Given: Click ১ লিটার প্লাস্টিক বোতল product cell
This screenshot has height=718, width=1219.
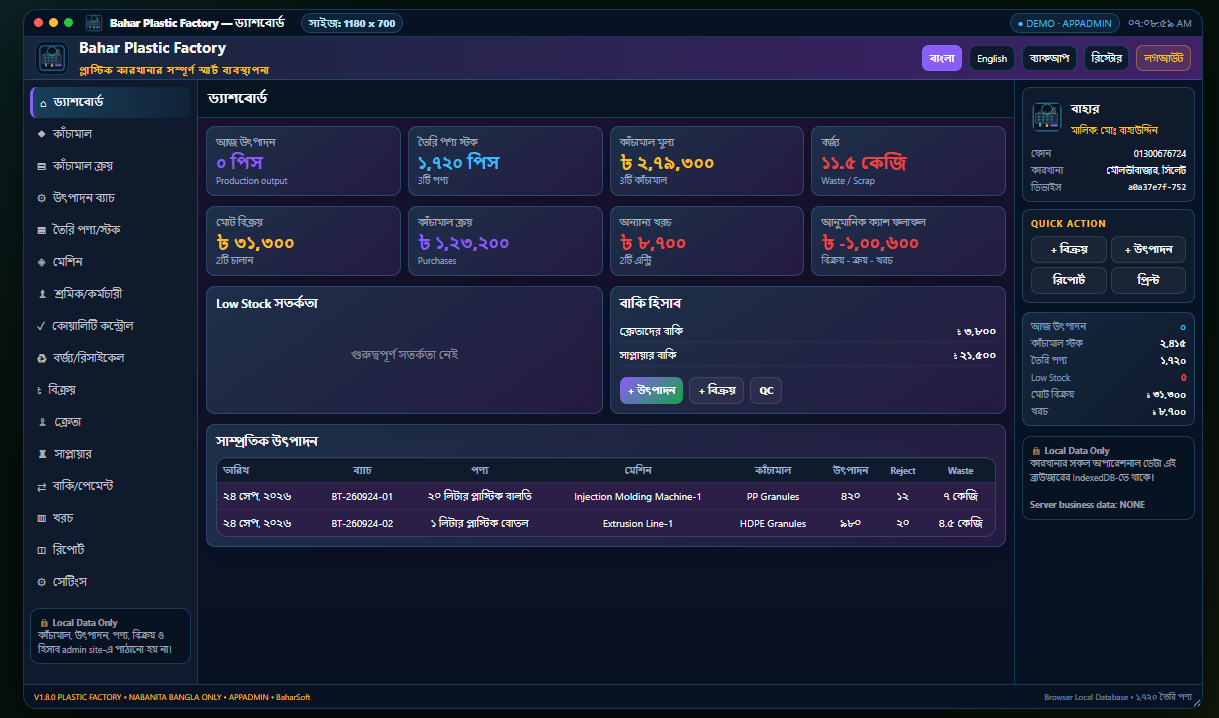Looking at the screenshot, I should point(480,523).
